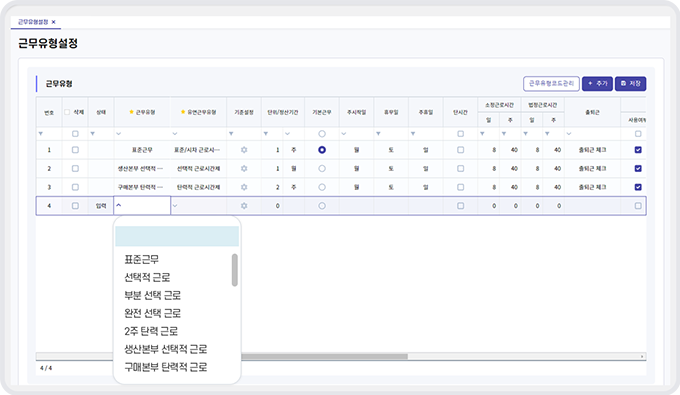
Task: Choose 구매본부 탄력적 근로 from dropdown list
Action: 166,367
